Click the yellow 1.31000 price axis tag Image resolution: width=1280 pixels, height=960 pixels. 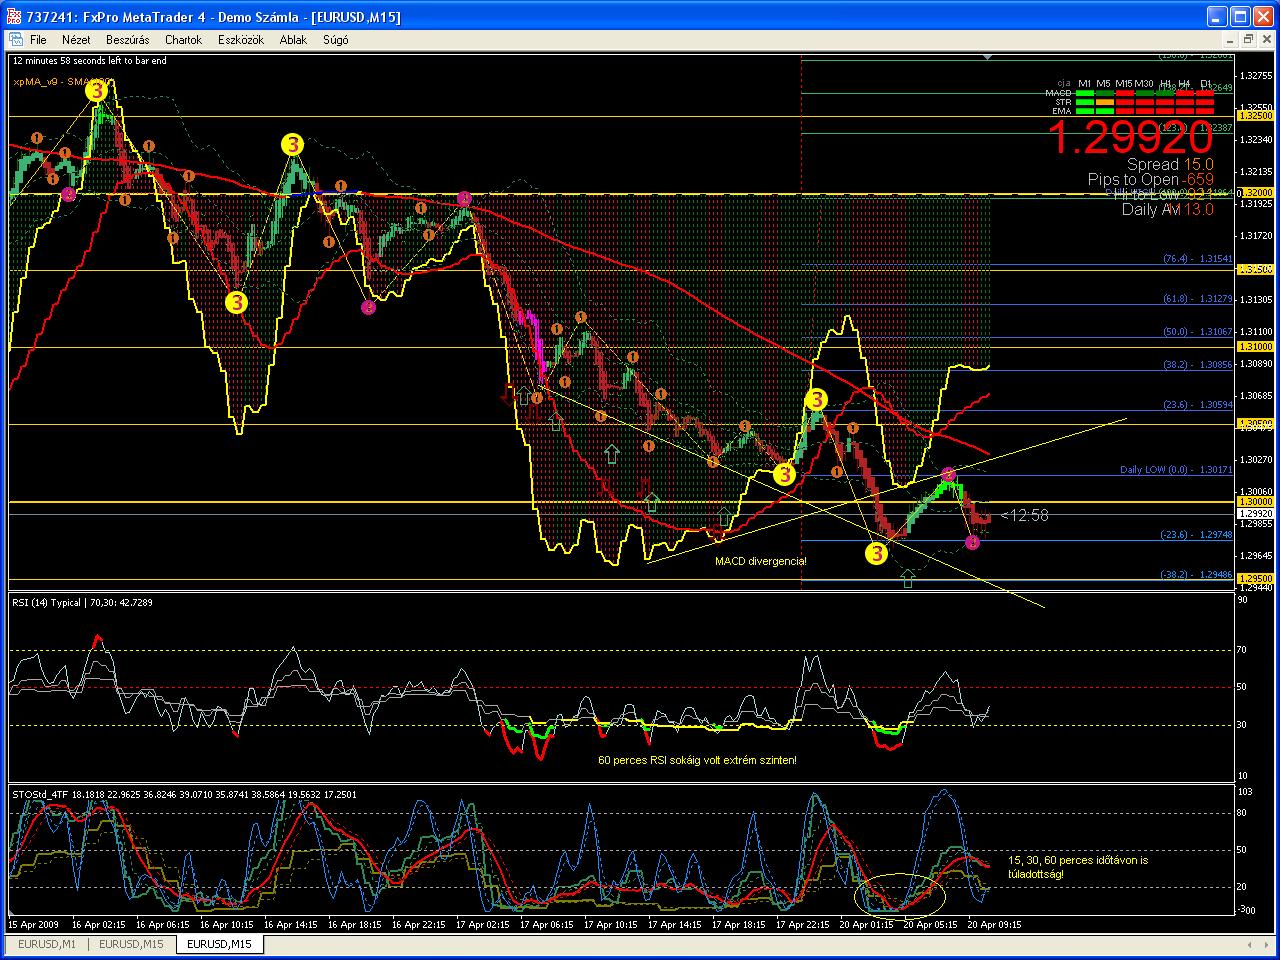[1254, 346]
